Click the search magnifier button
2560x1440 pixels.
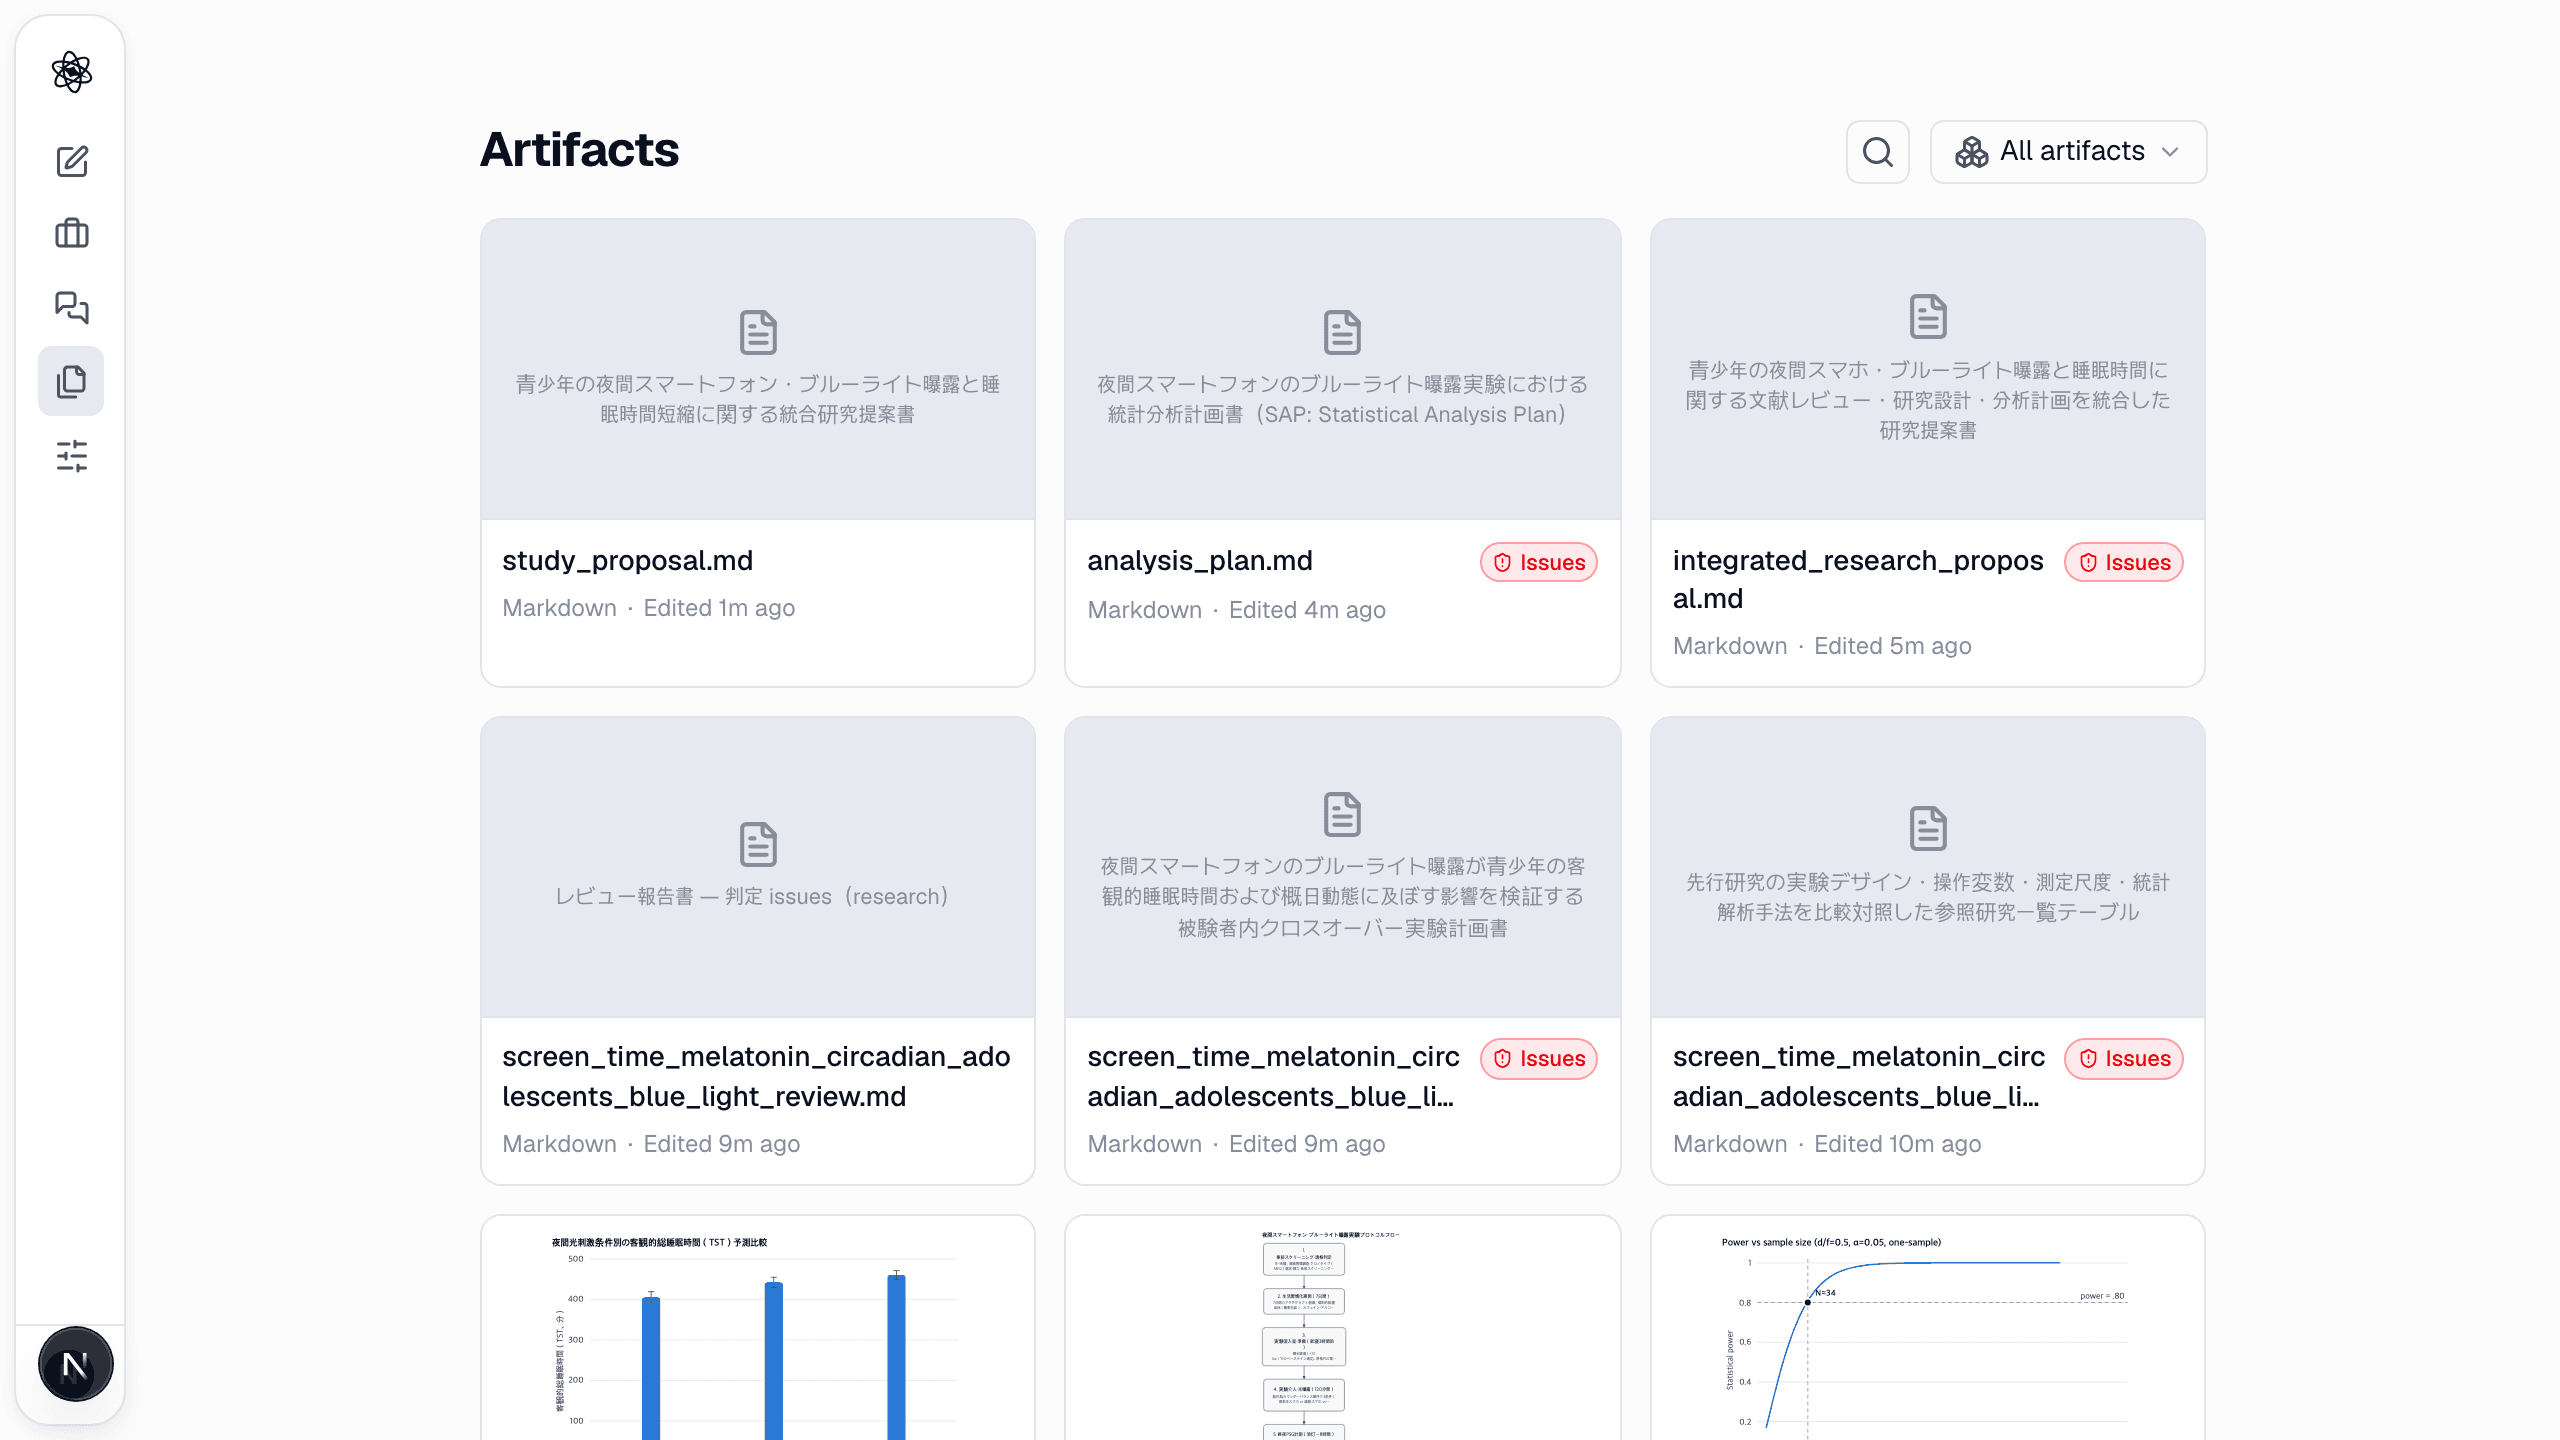coord(1877,152)
